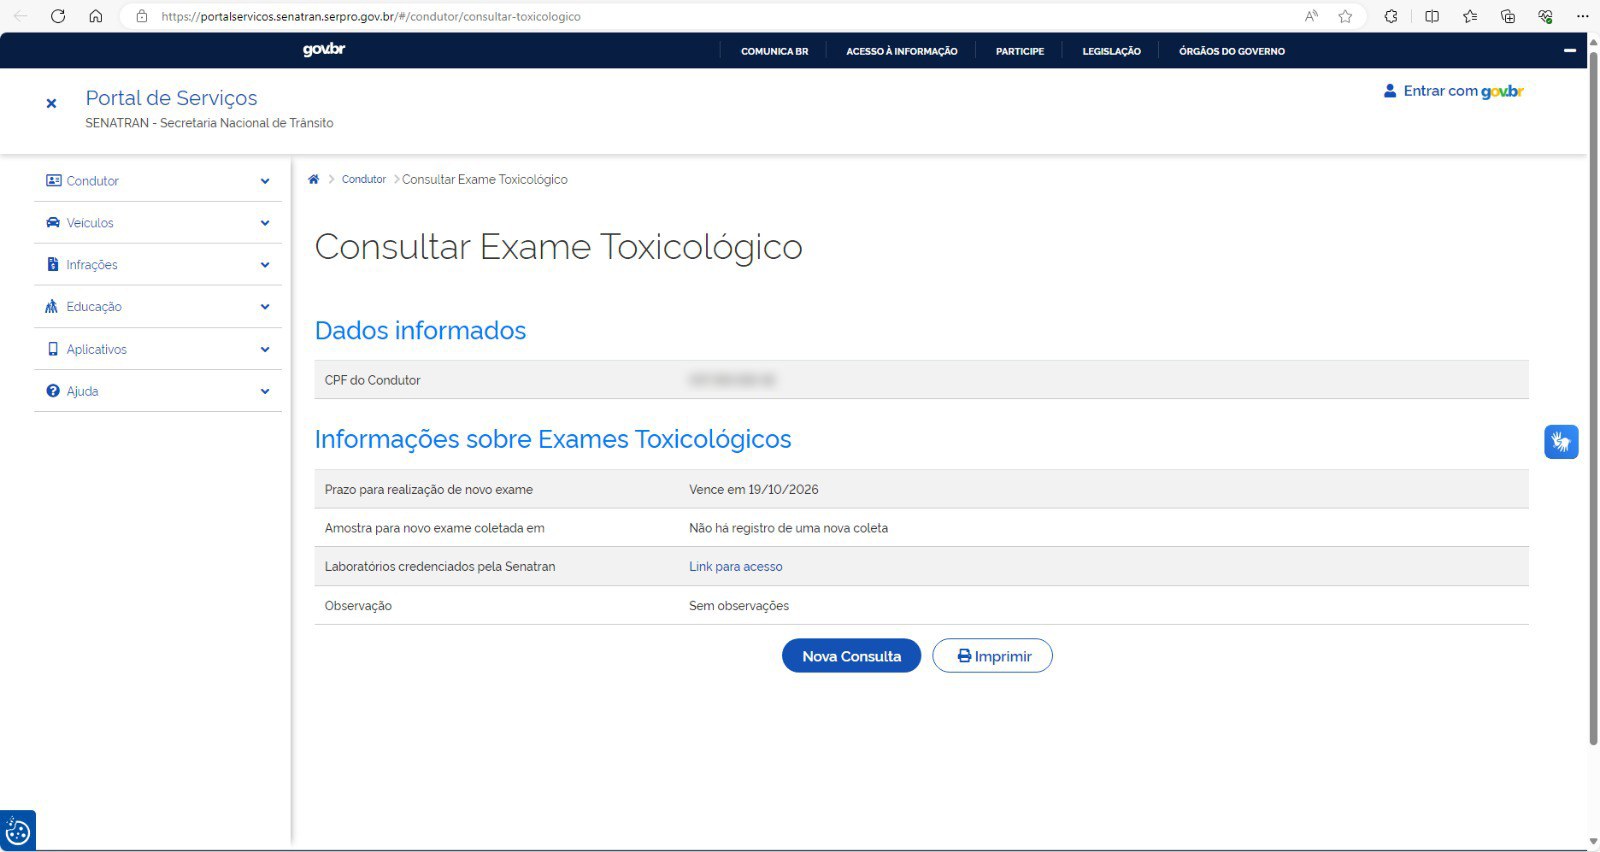Open the VLibras accessibility widget
Screen dimensions: 1600x852
pyautogui.click(x=1560, y=441)
